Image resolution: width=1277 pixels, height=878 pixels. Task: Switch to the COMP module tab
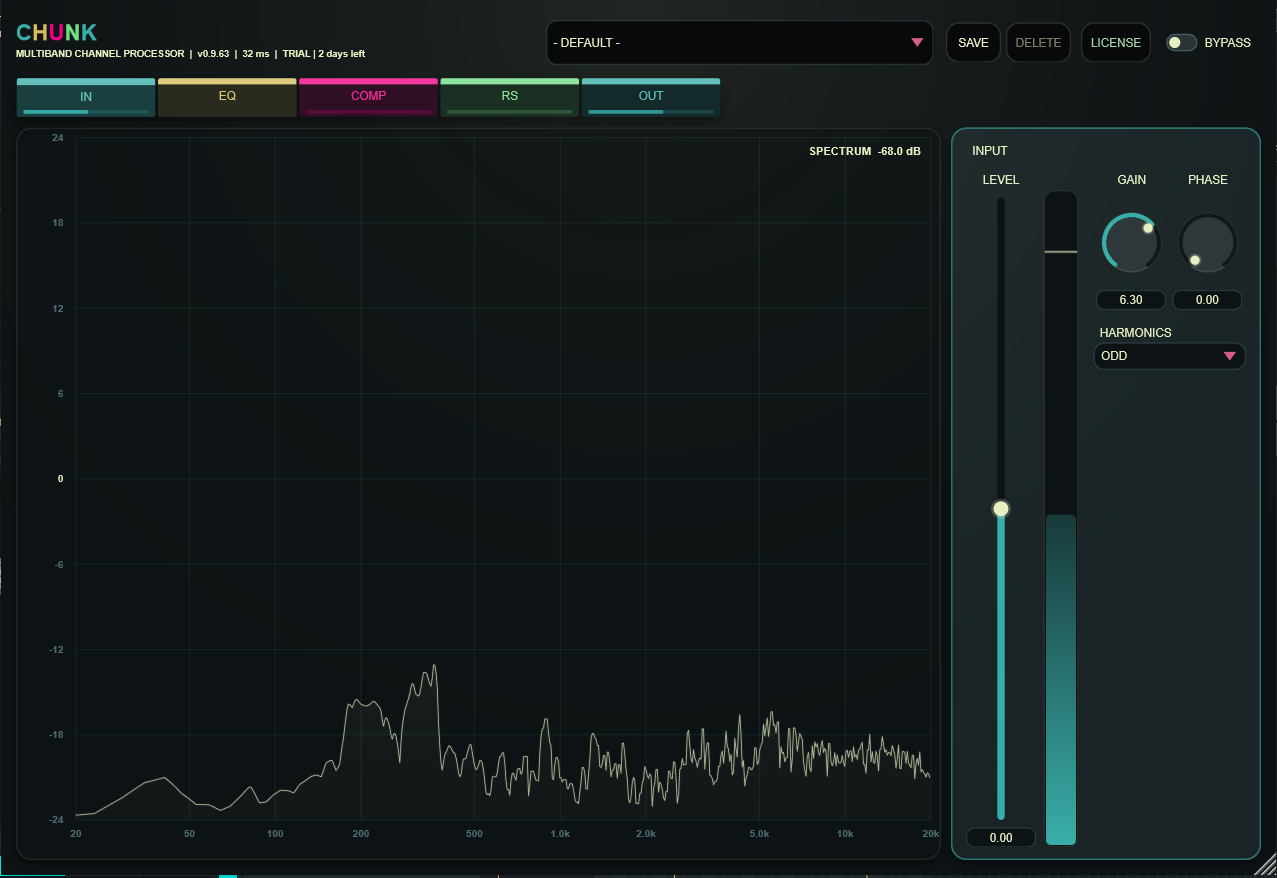point(368,98)
